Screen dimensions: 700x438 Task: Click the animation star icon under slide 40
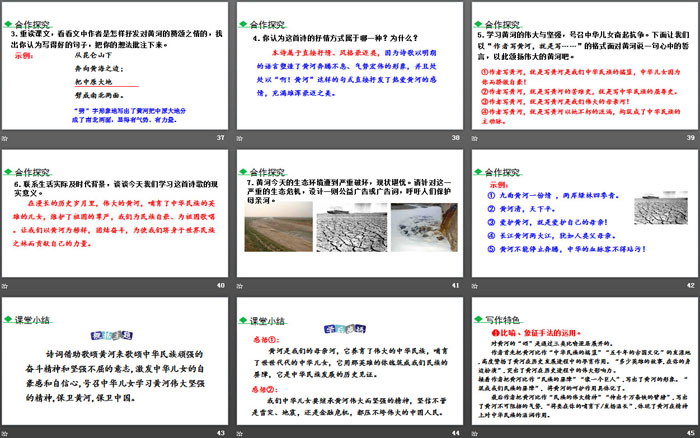pos(4,286)
